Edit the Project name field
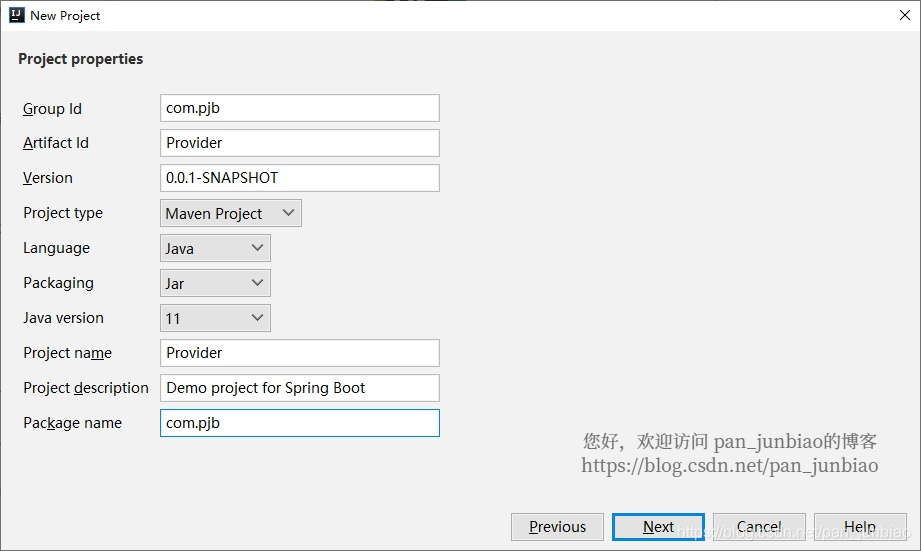Viewport: 921px width, 551px height. tap(300, 353)
